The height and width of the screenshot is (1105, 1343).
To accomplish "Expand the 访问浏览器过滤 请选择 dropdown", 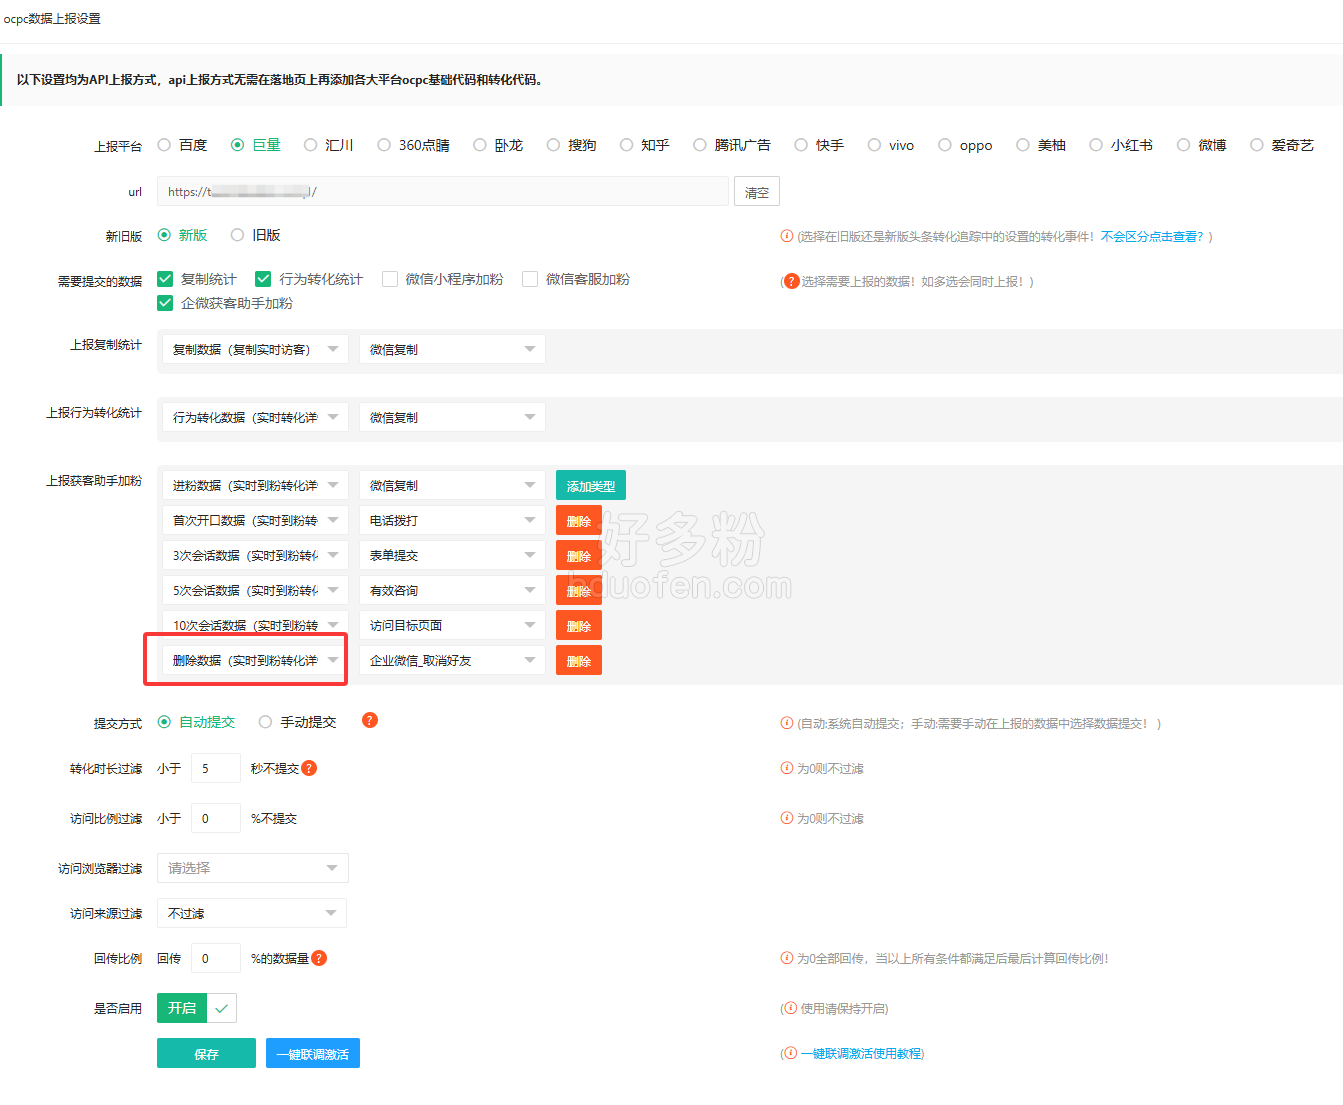I will click(x=252, y=868).
